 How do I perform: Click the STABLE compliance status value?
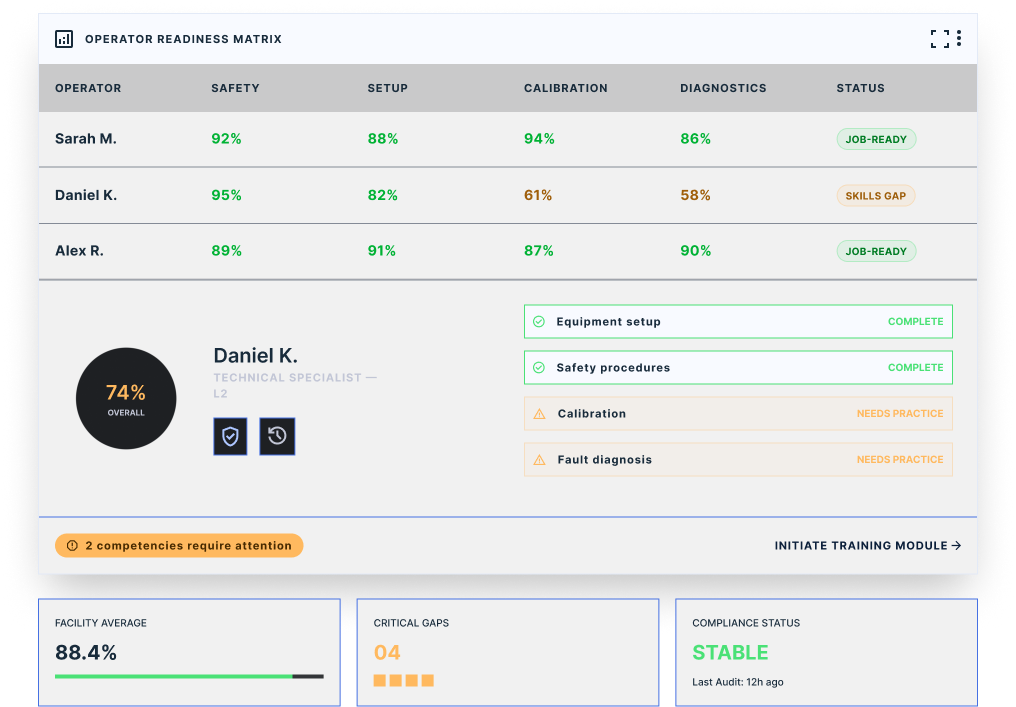730,653
